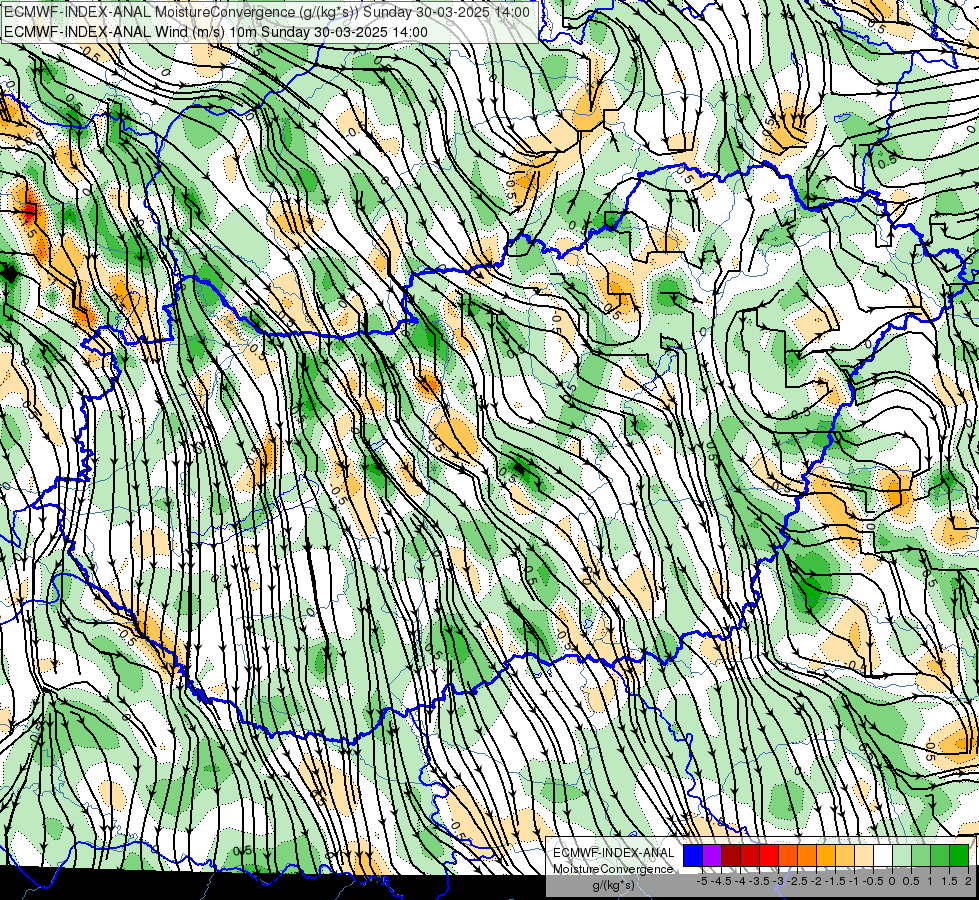Select the palest green legend swatch
The width and height of the screenshot is (979, 900).
pyautogui.click(x=902, y=856)
